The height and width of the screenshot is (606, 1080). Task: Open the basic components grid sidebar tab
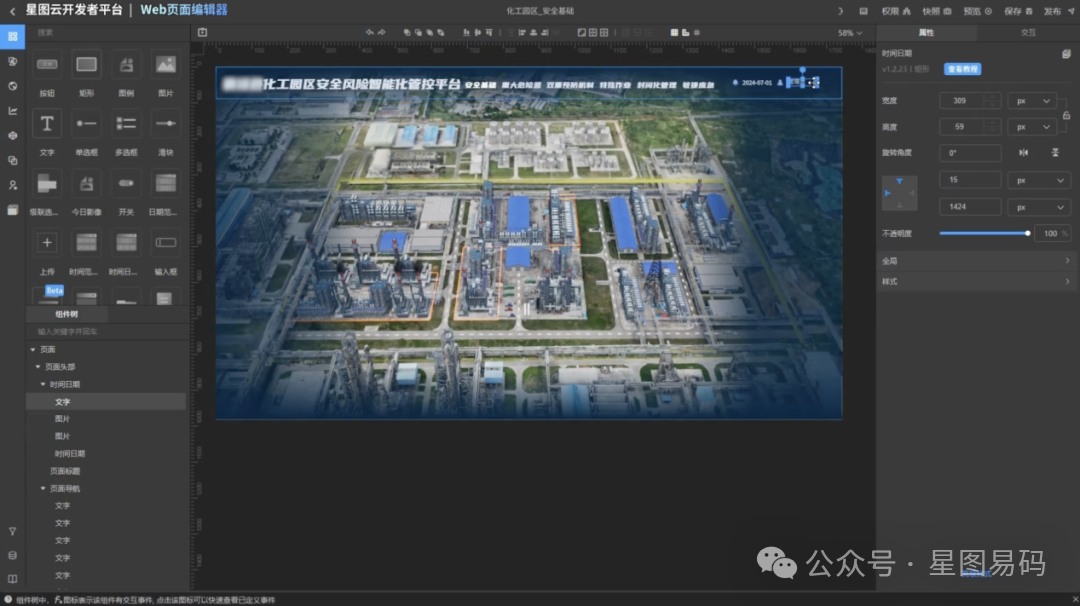12,36
